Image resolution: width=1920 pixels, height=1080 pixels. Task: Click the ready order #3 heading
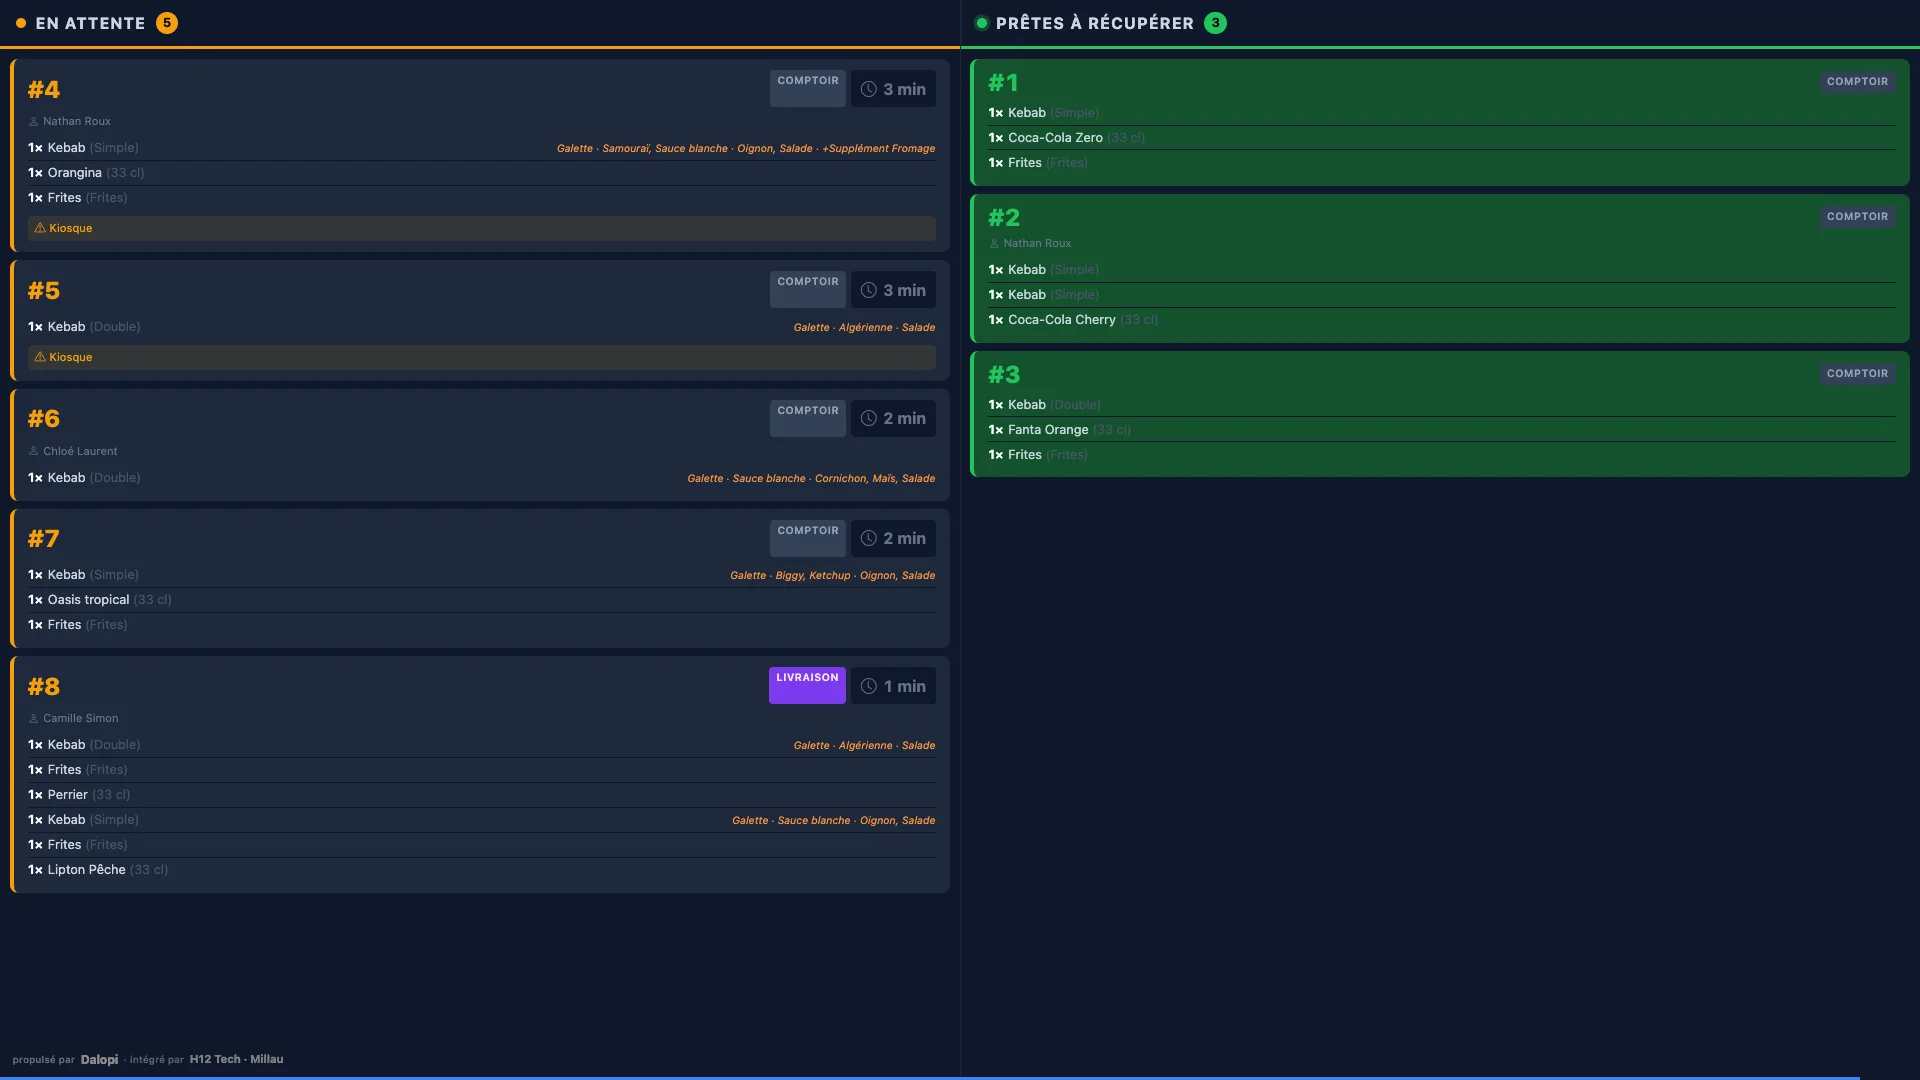click(1004, 375)
